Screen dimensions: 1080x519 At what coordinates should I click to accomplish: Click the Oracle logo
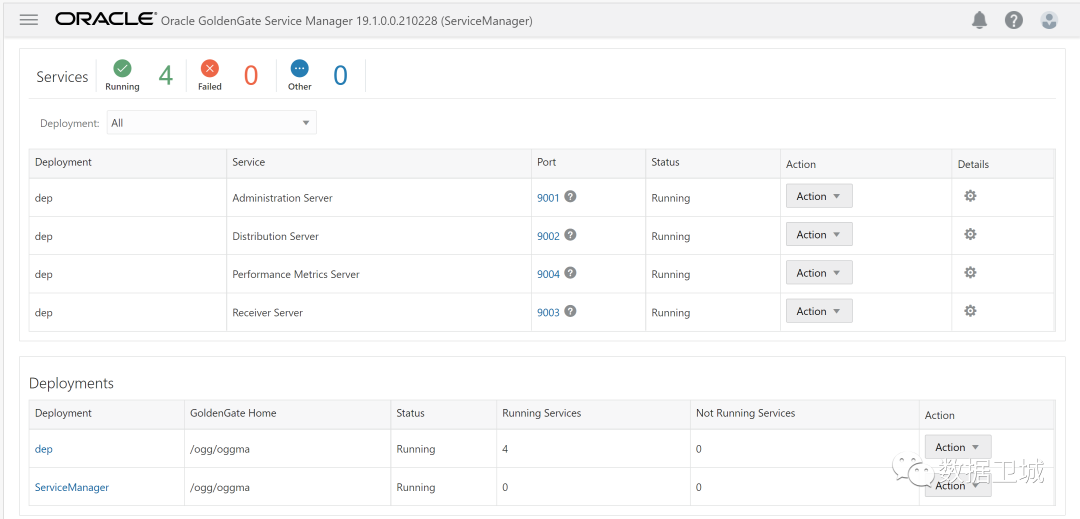click(105, 19)
